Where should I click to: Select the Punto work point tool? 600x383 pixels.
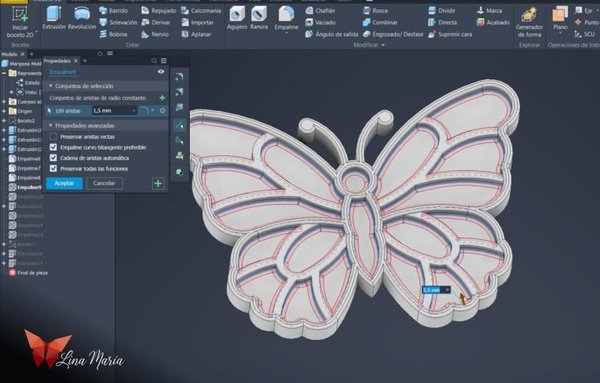[587, 23]
